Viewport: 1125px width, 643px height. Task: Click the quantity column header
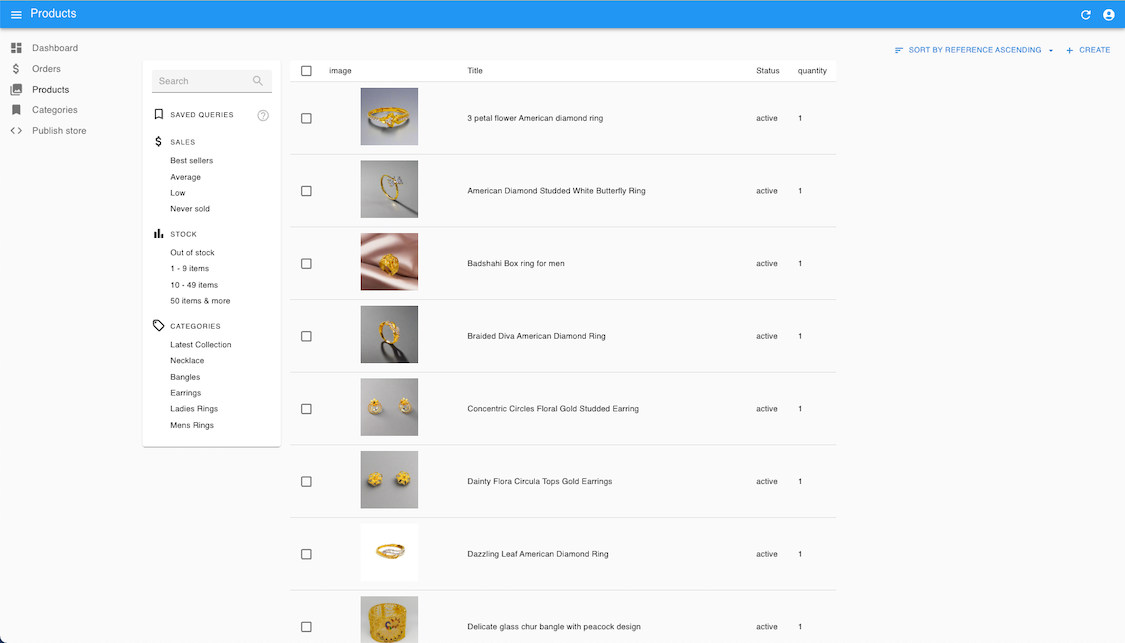tap(812, 71)
